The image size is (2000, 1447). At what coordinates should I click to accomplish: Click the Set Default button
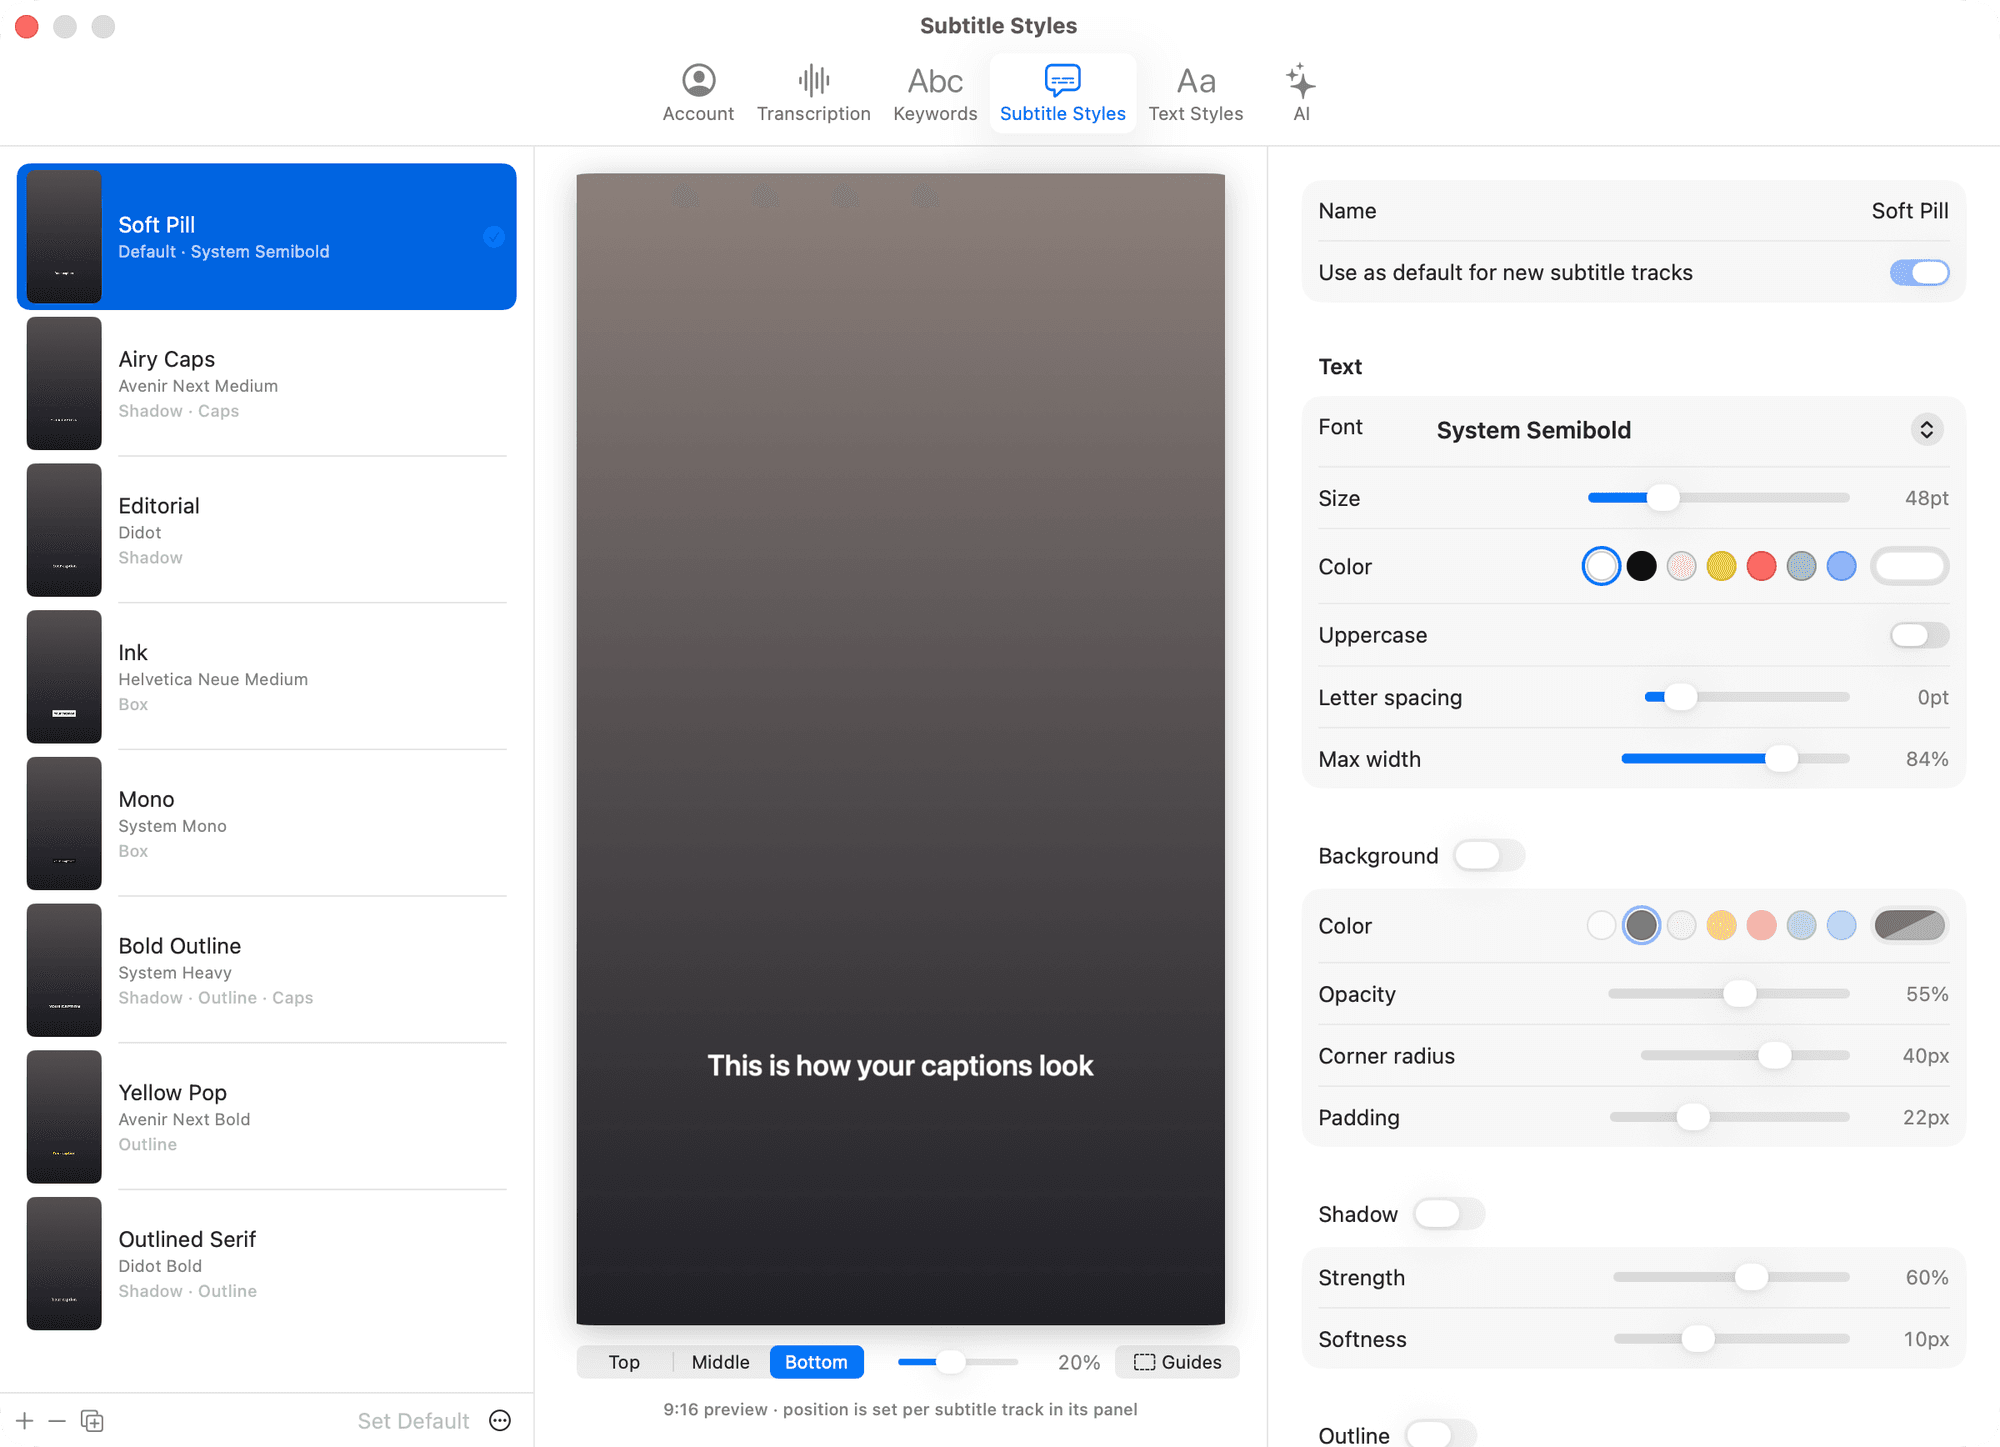(x=413, y=1421)
